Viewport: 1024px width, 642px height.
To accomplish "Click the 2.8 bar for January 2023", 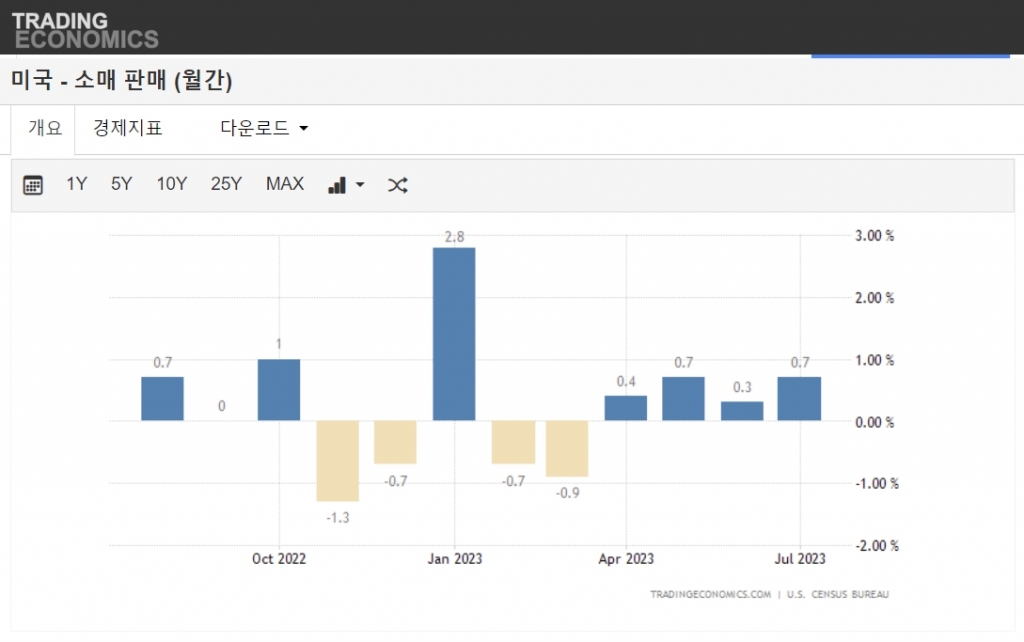I will 454,334.
